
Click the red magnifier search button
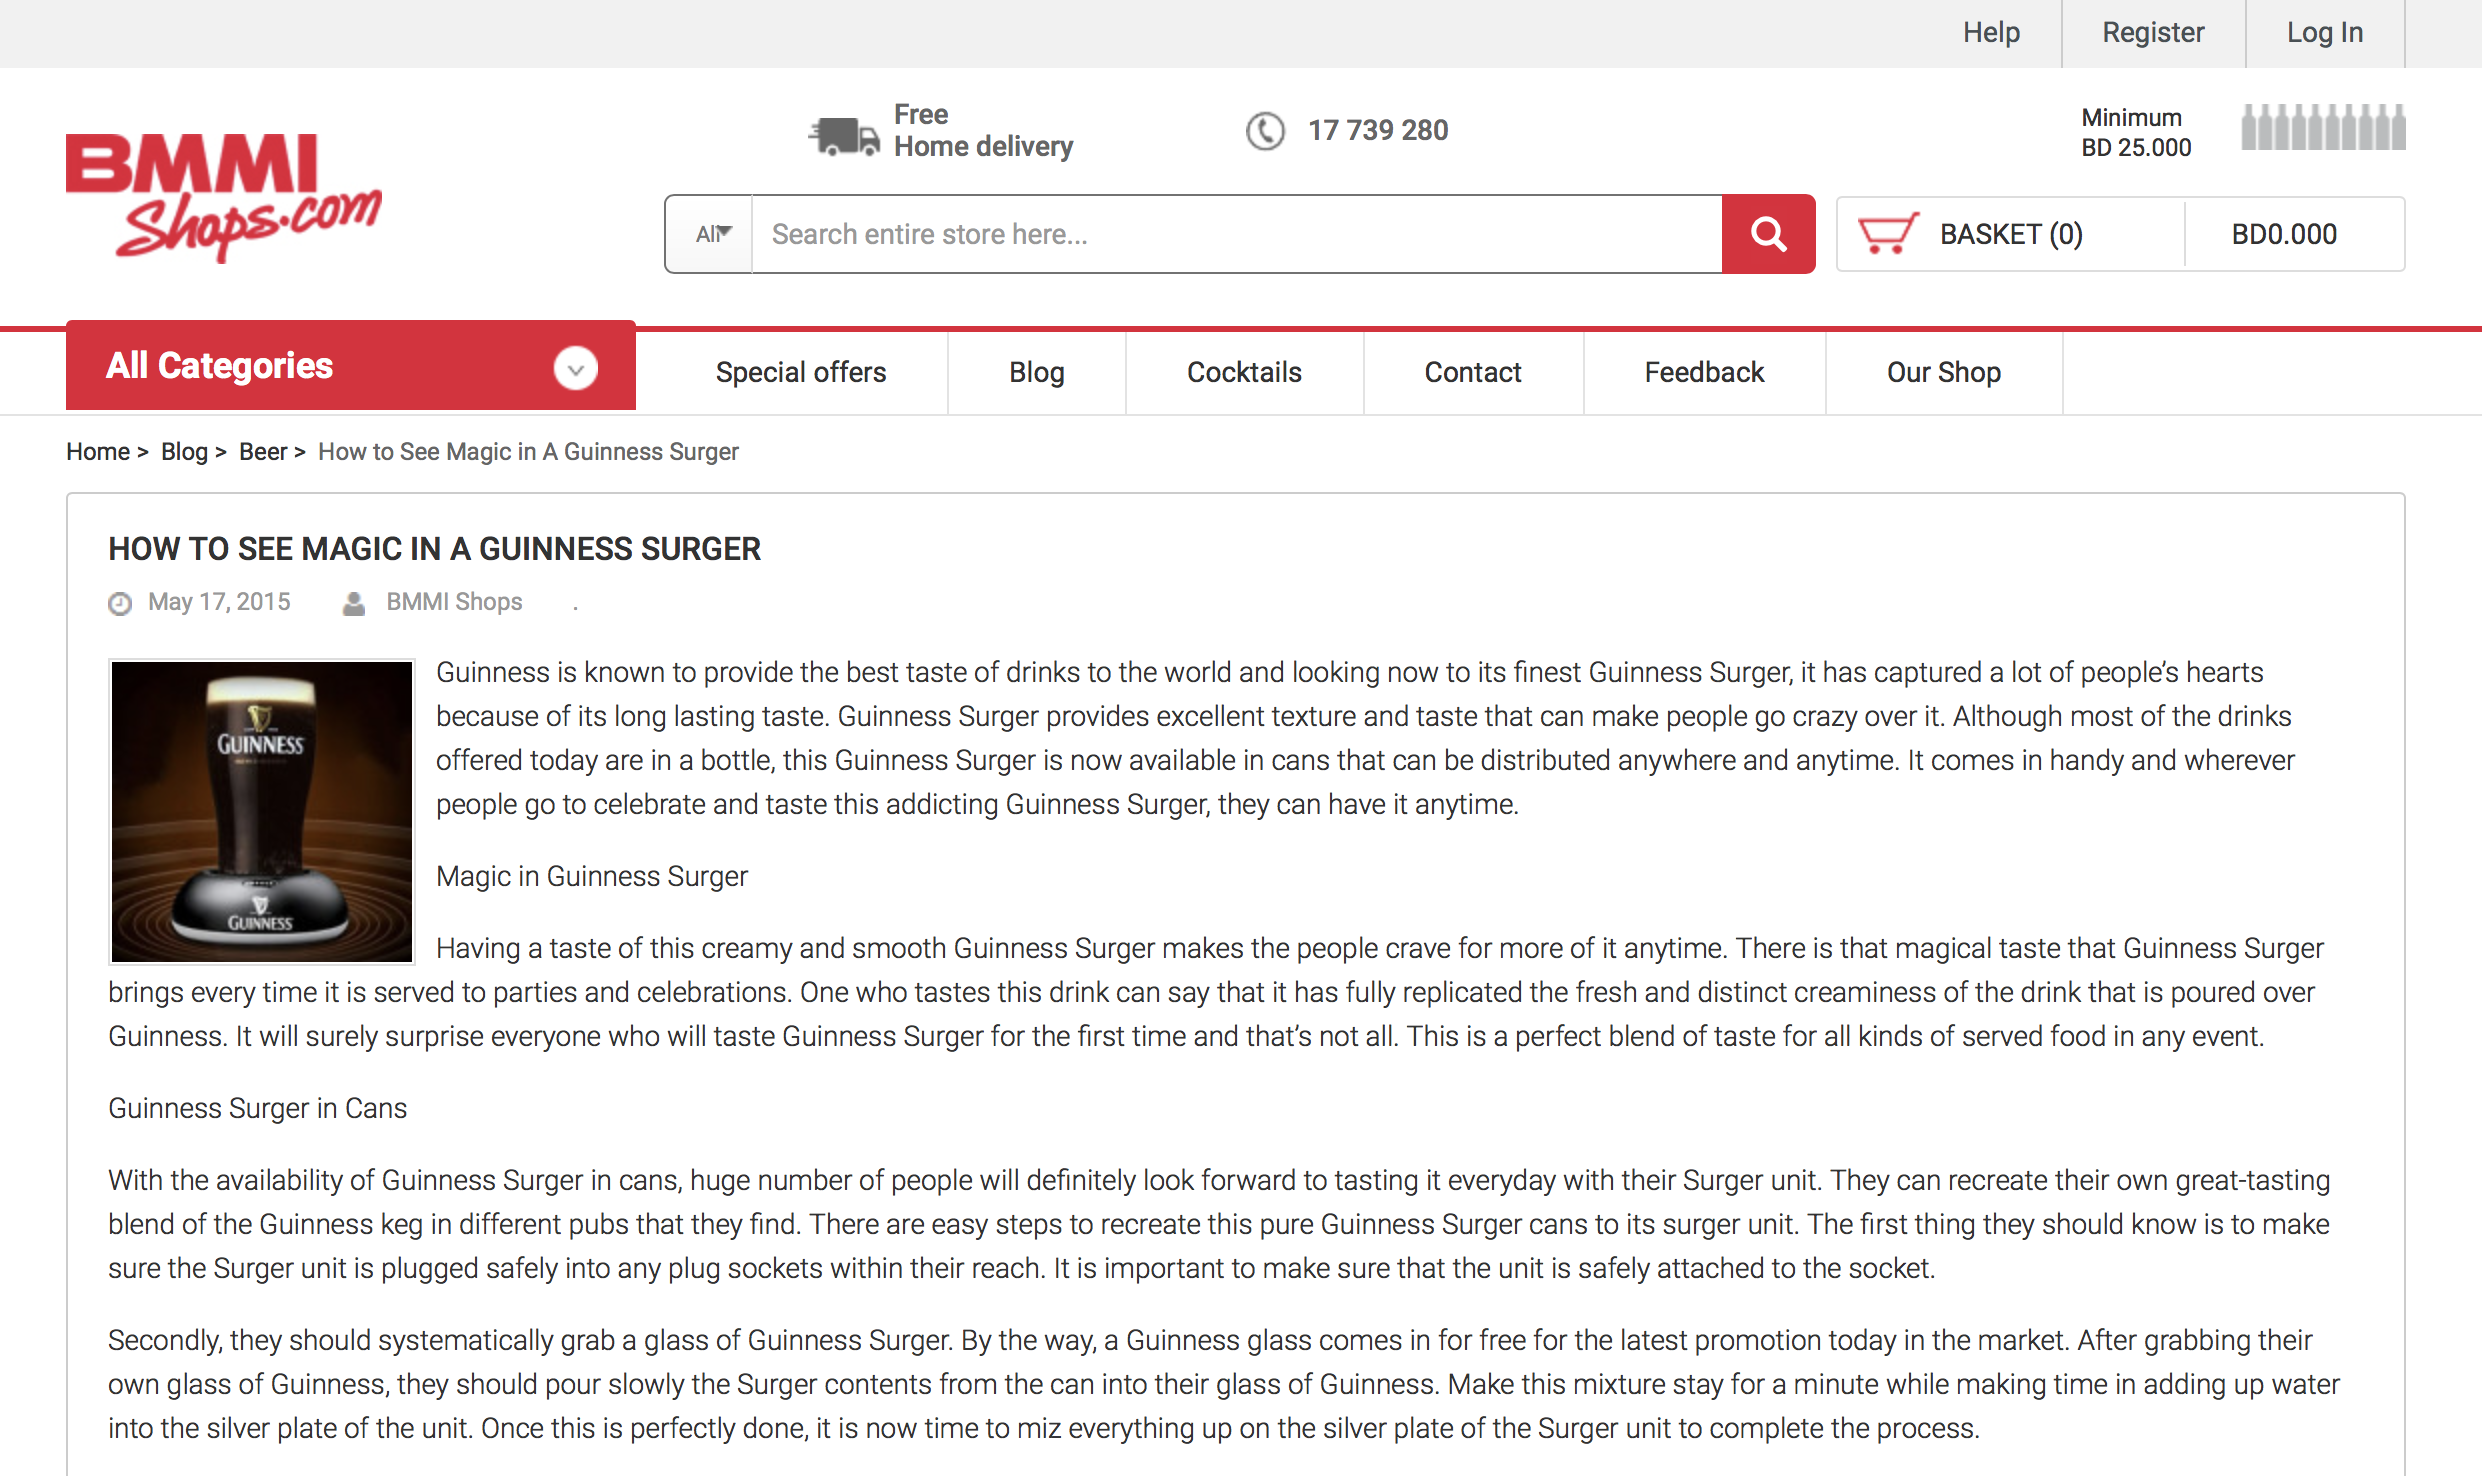point(1768,234)
